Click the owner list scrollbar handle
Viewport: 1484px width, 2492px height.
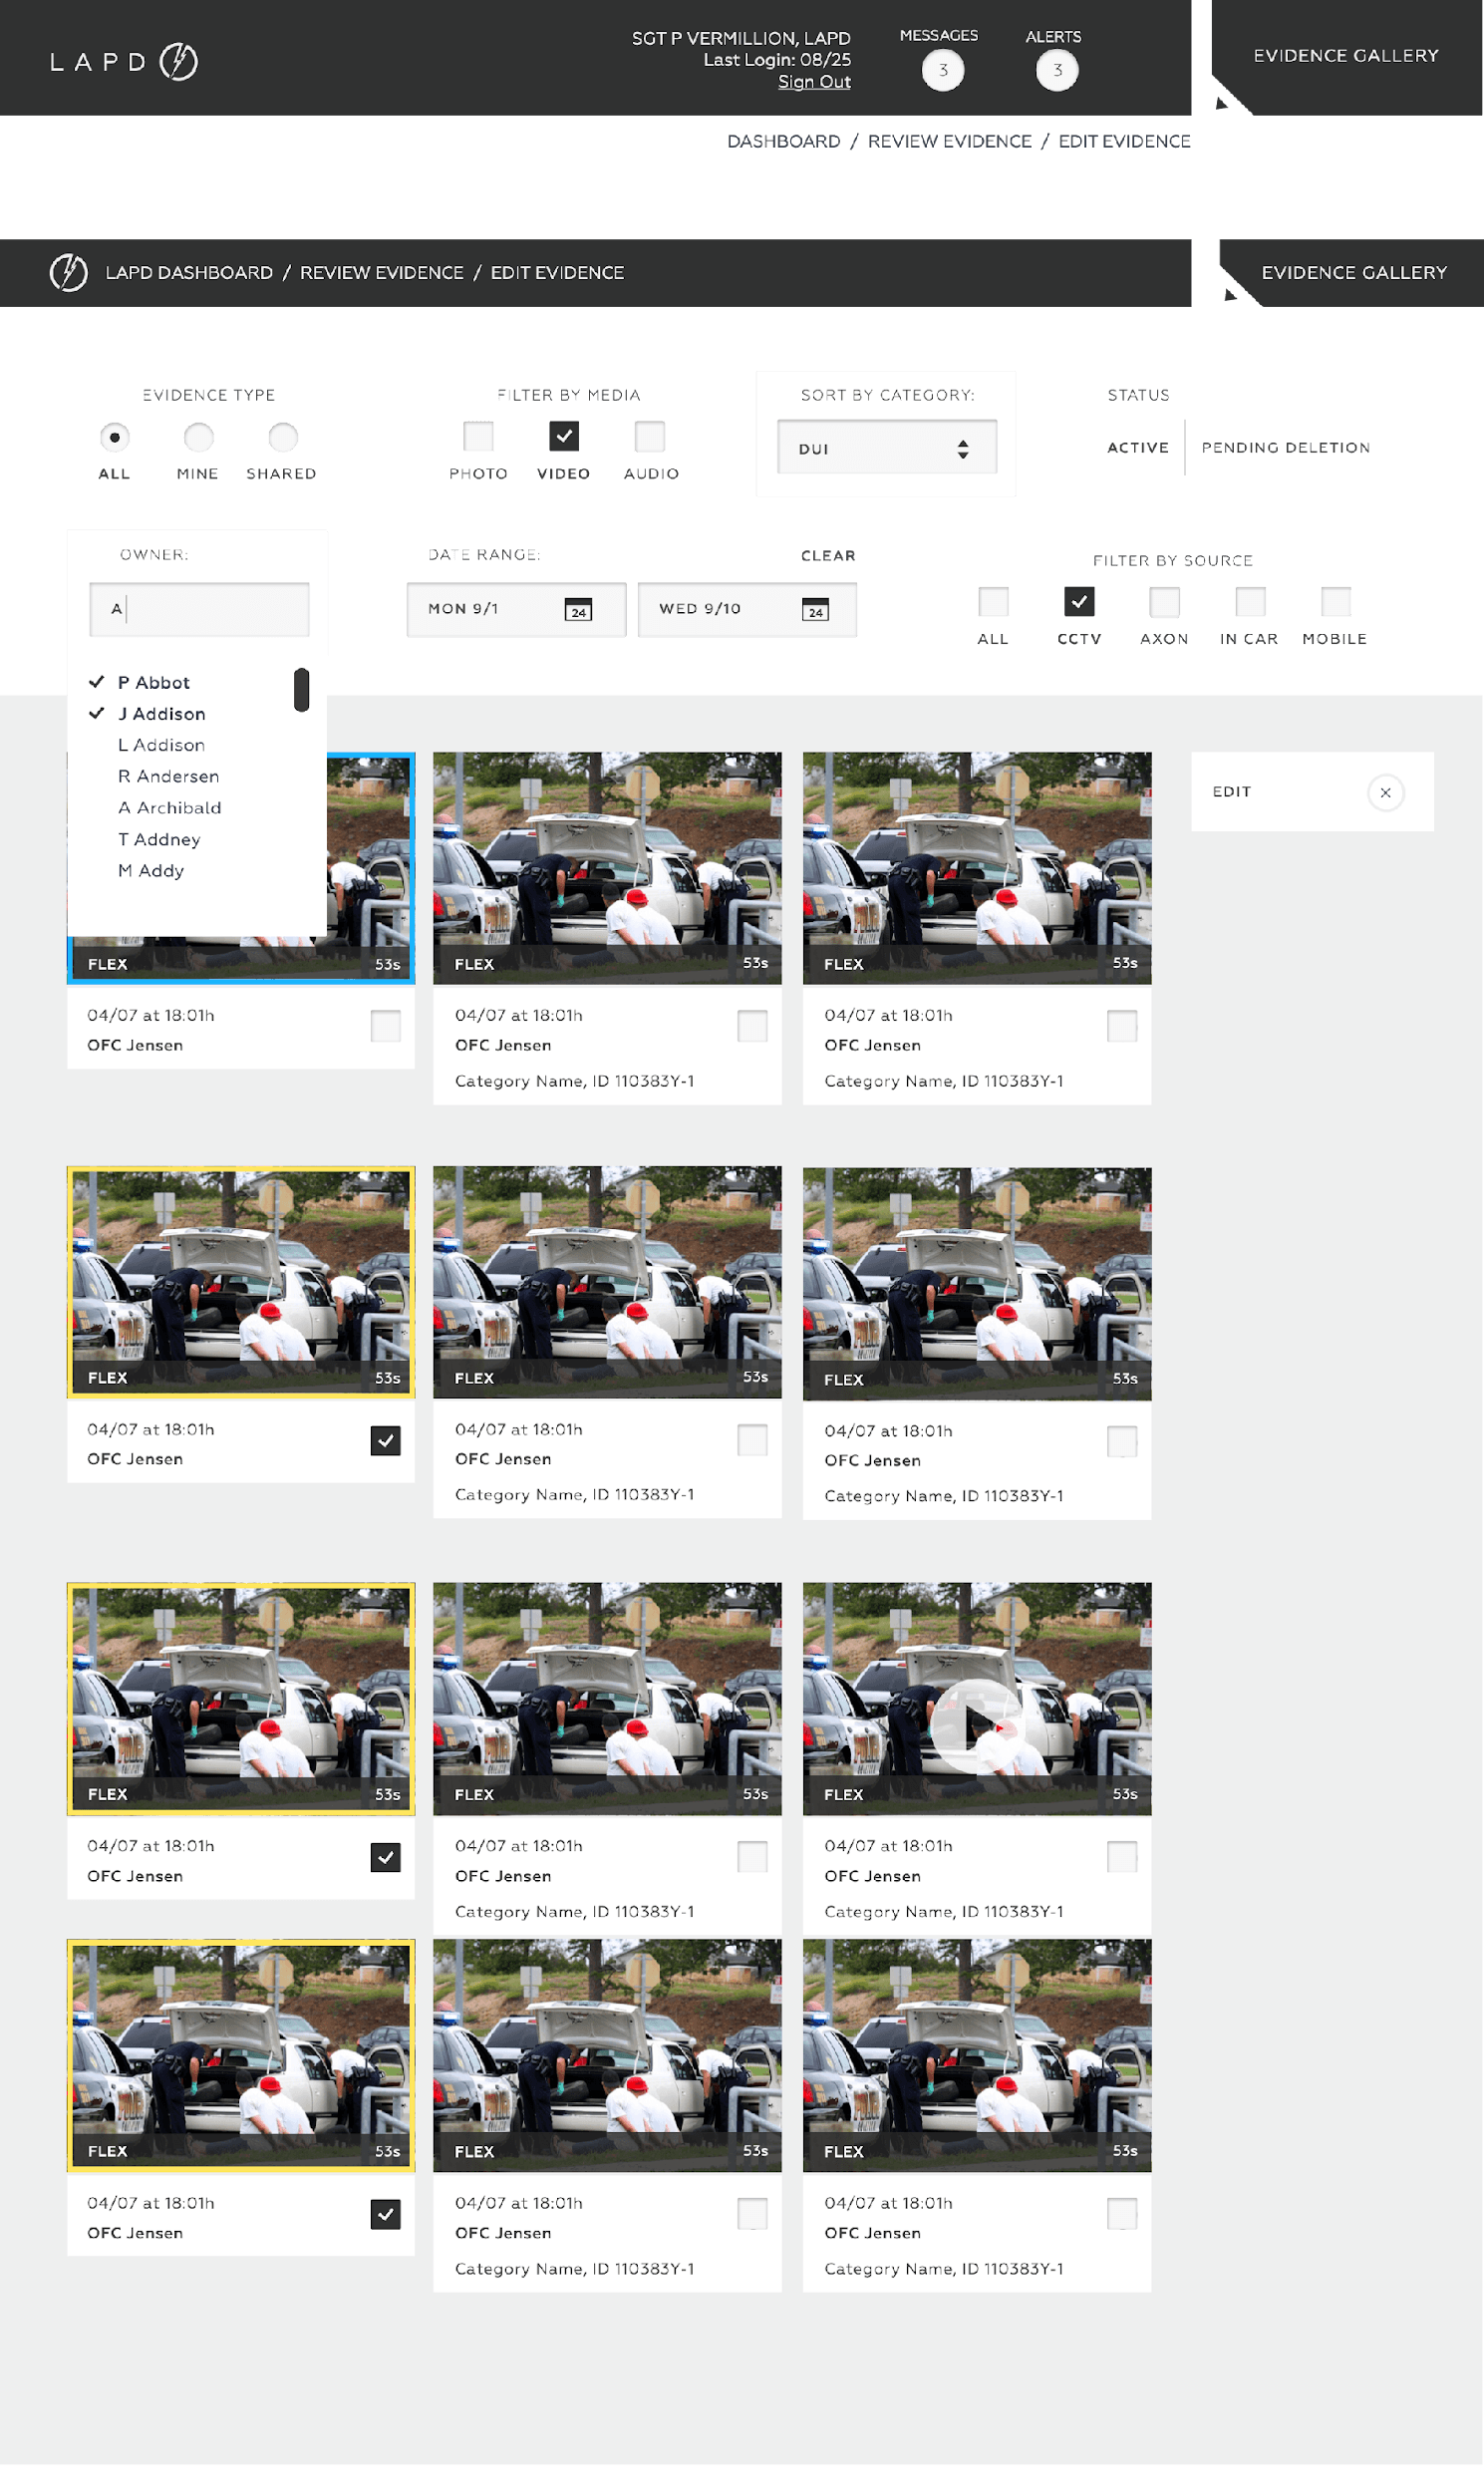coord(301,690)
